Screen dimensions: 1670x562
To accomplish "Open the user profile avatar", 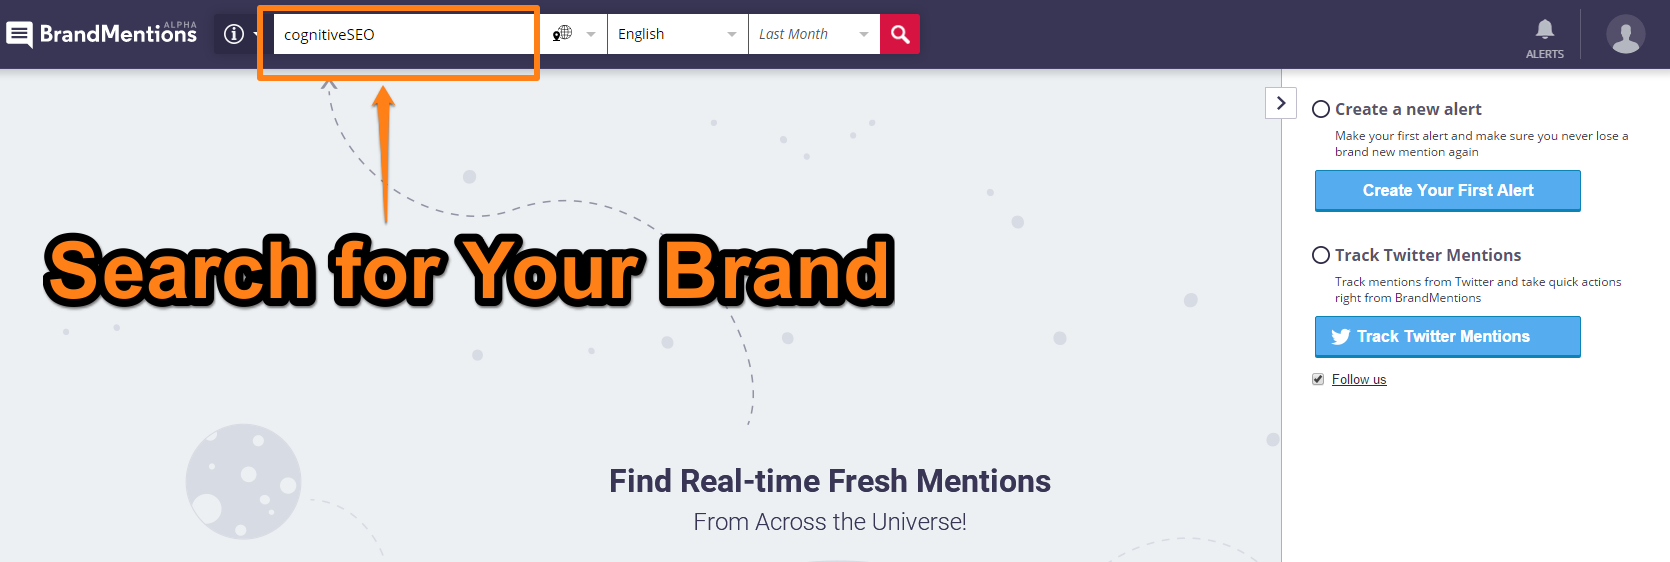I will click(x=1625, y=34).
